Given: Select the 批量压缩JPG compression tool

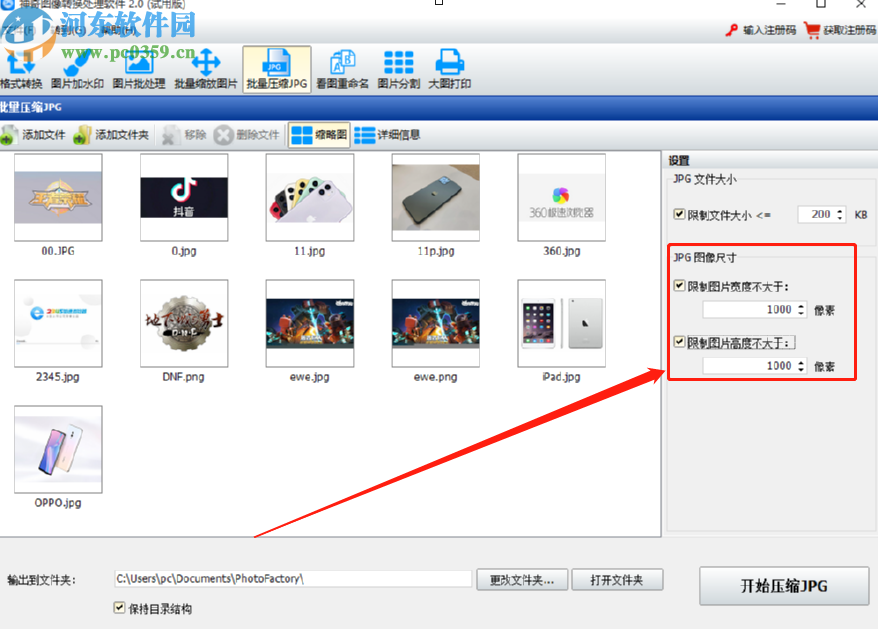Looking at the screenshot, I should click(x=276, y=68).
